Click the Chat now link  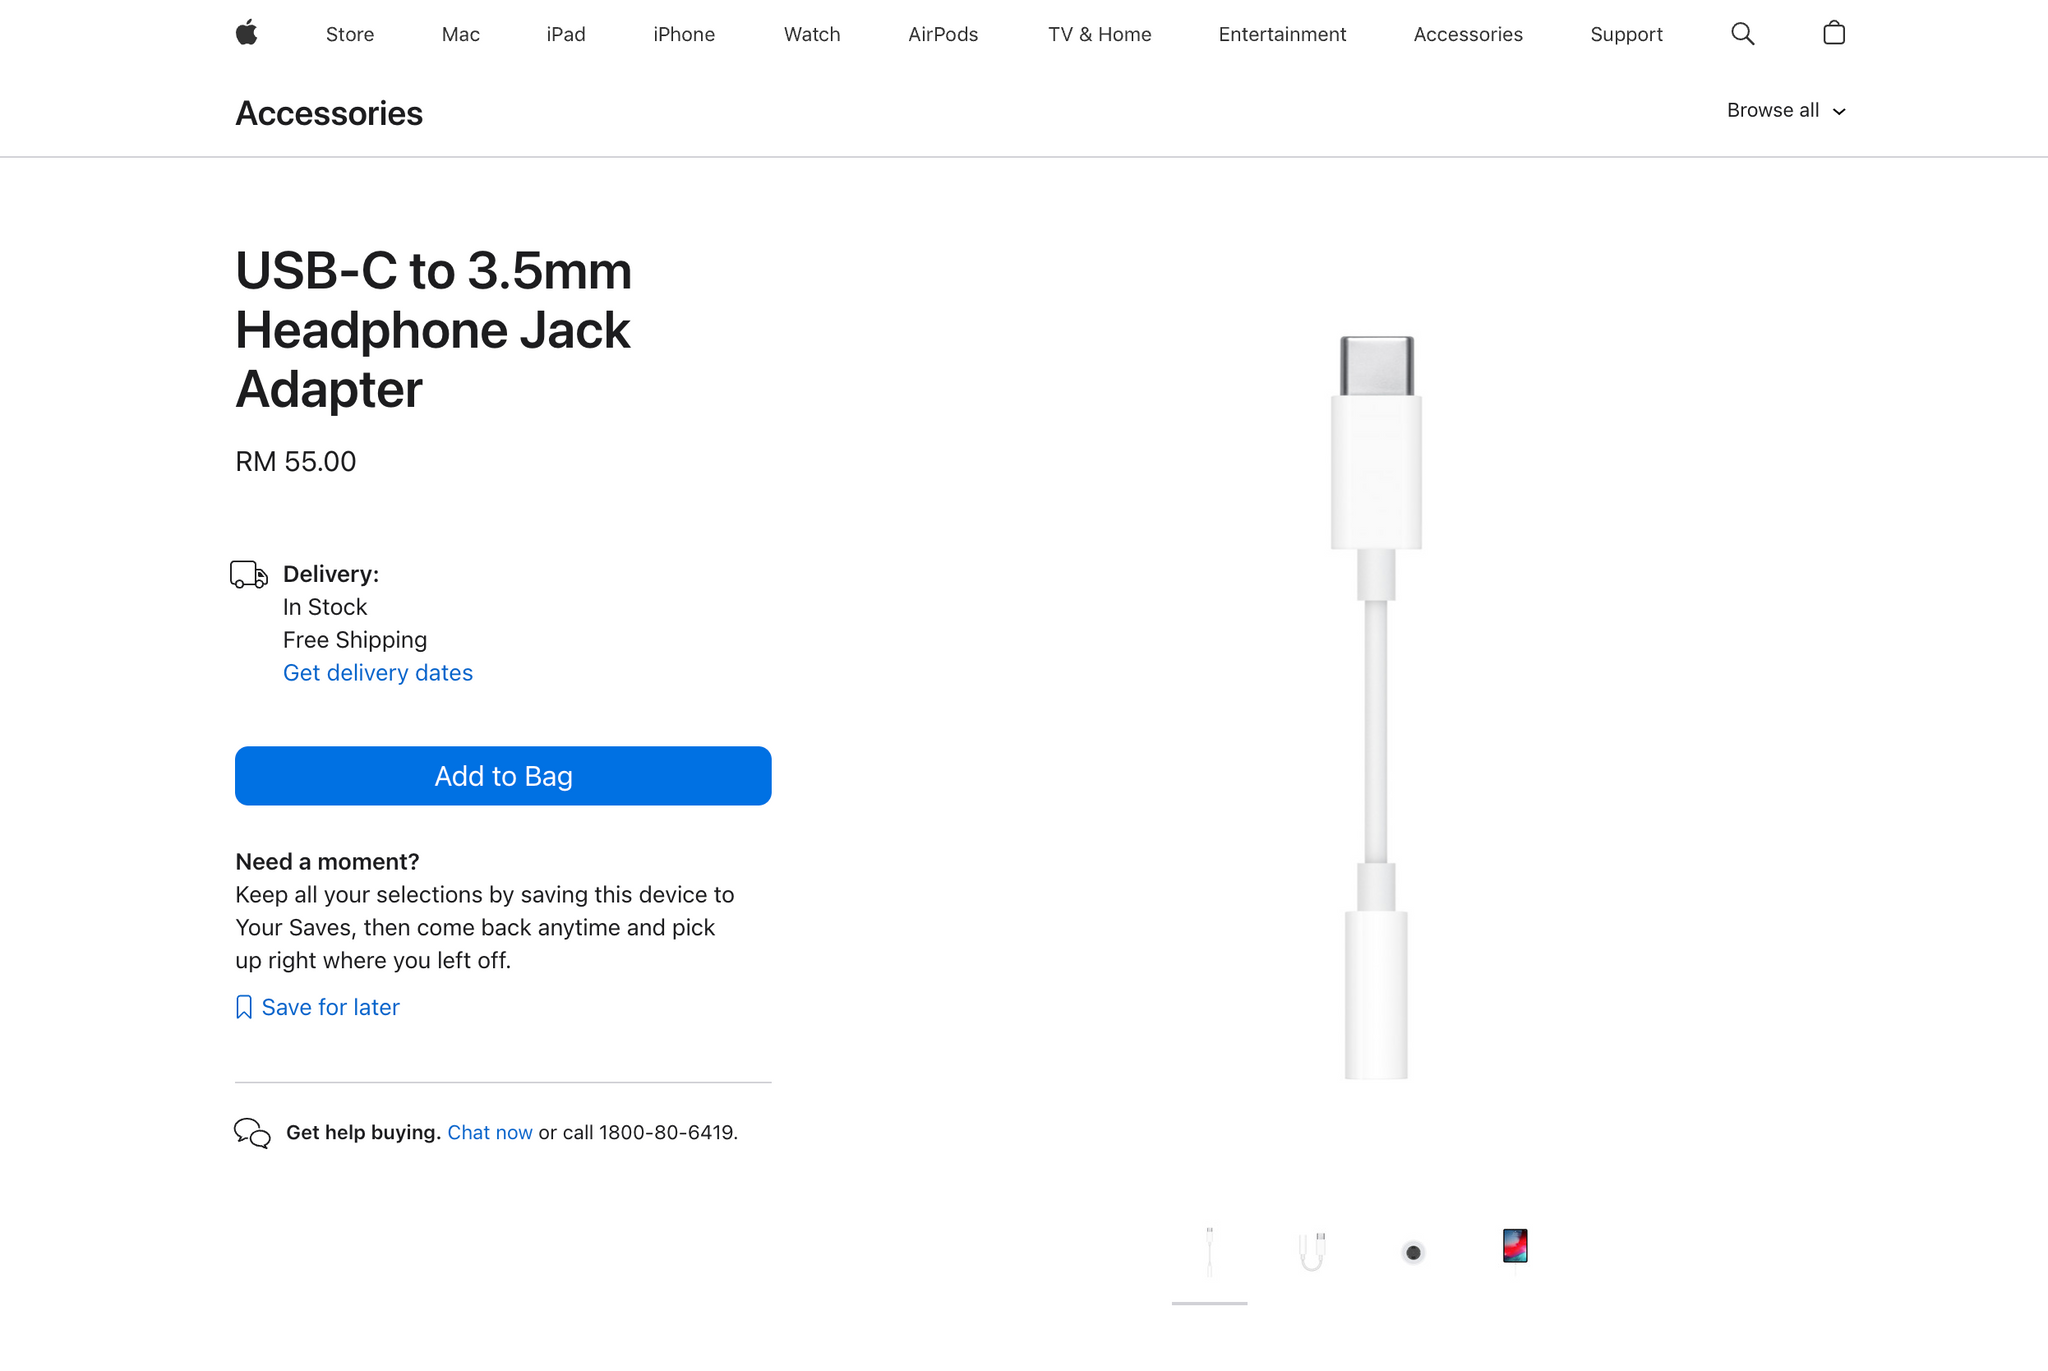pyautogui.click(x=490, y=1132)
